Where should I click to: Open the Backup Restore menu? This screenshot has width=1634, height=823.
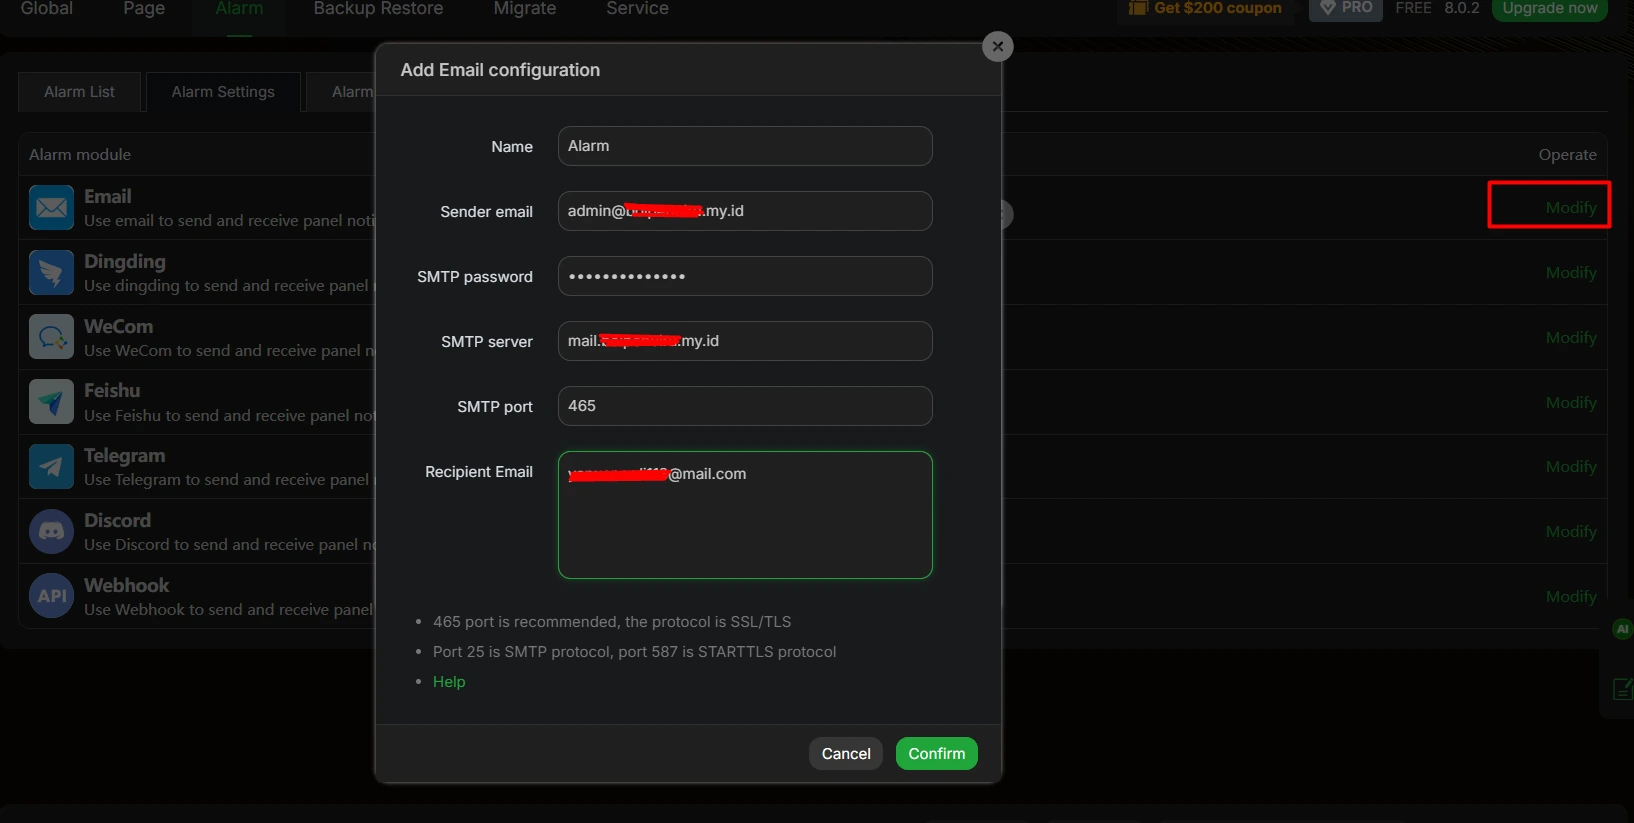click(x=378, y=9)
